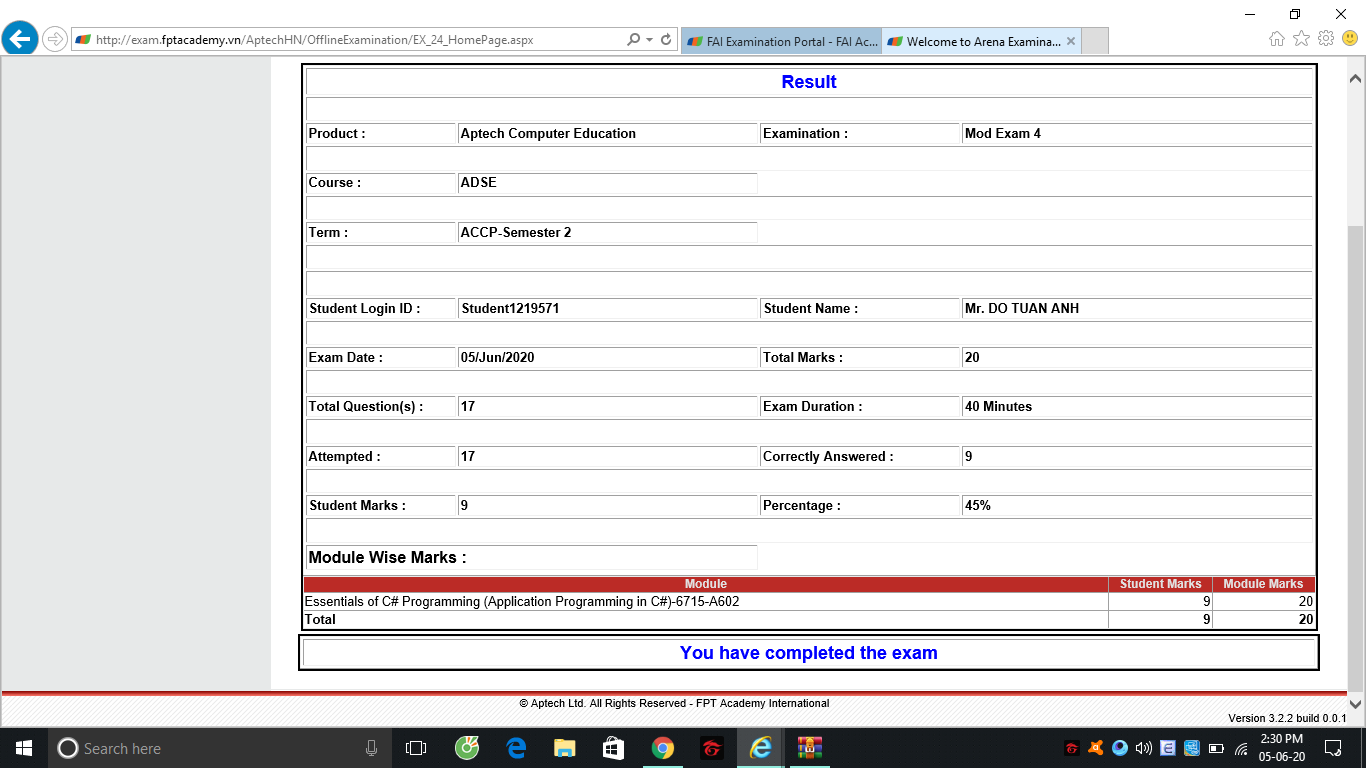
Task: Open the Wi-Fi network tray icon
Action: [x=1241, y=748]
